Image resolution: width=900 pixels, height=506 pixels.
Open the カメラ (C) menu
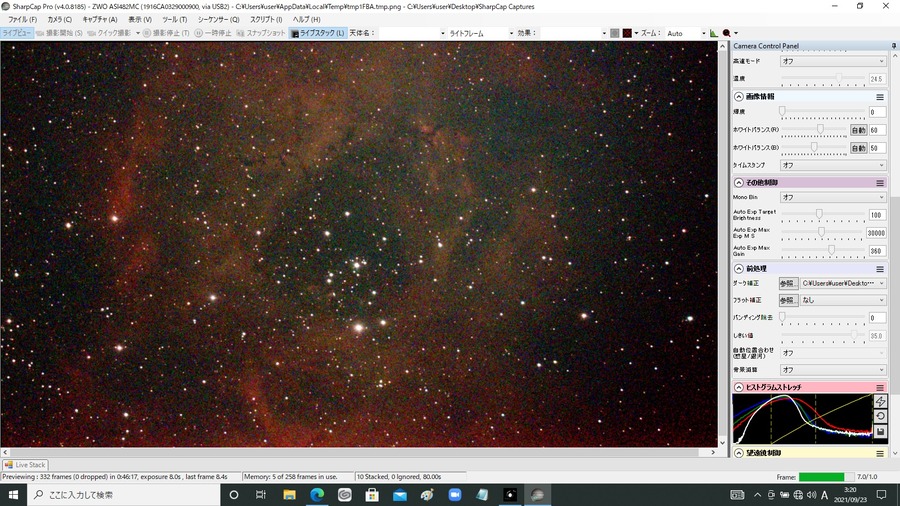[60, 20]
